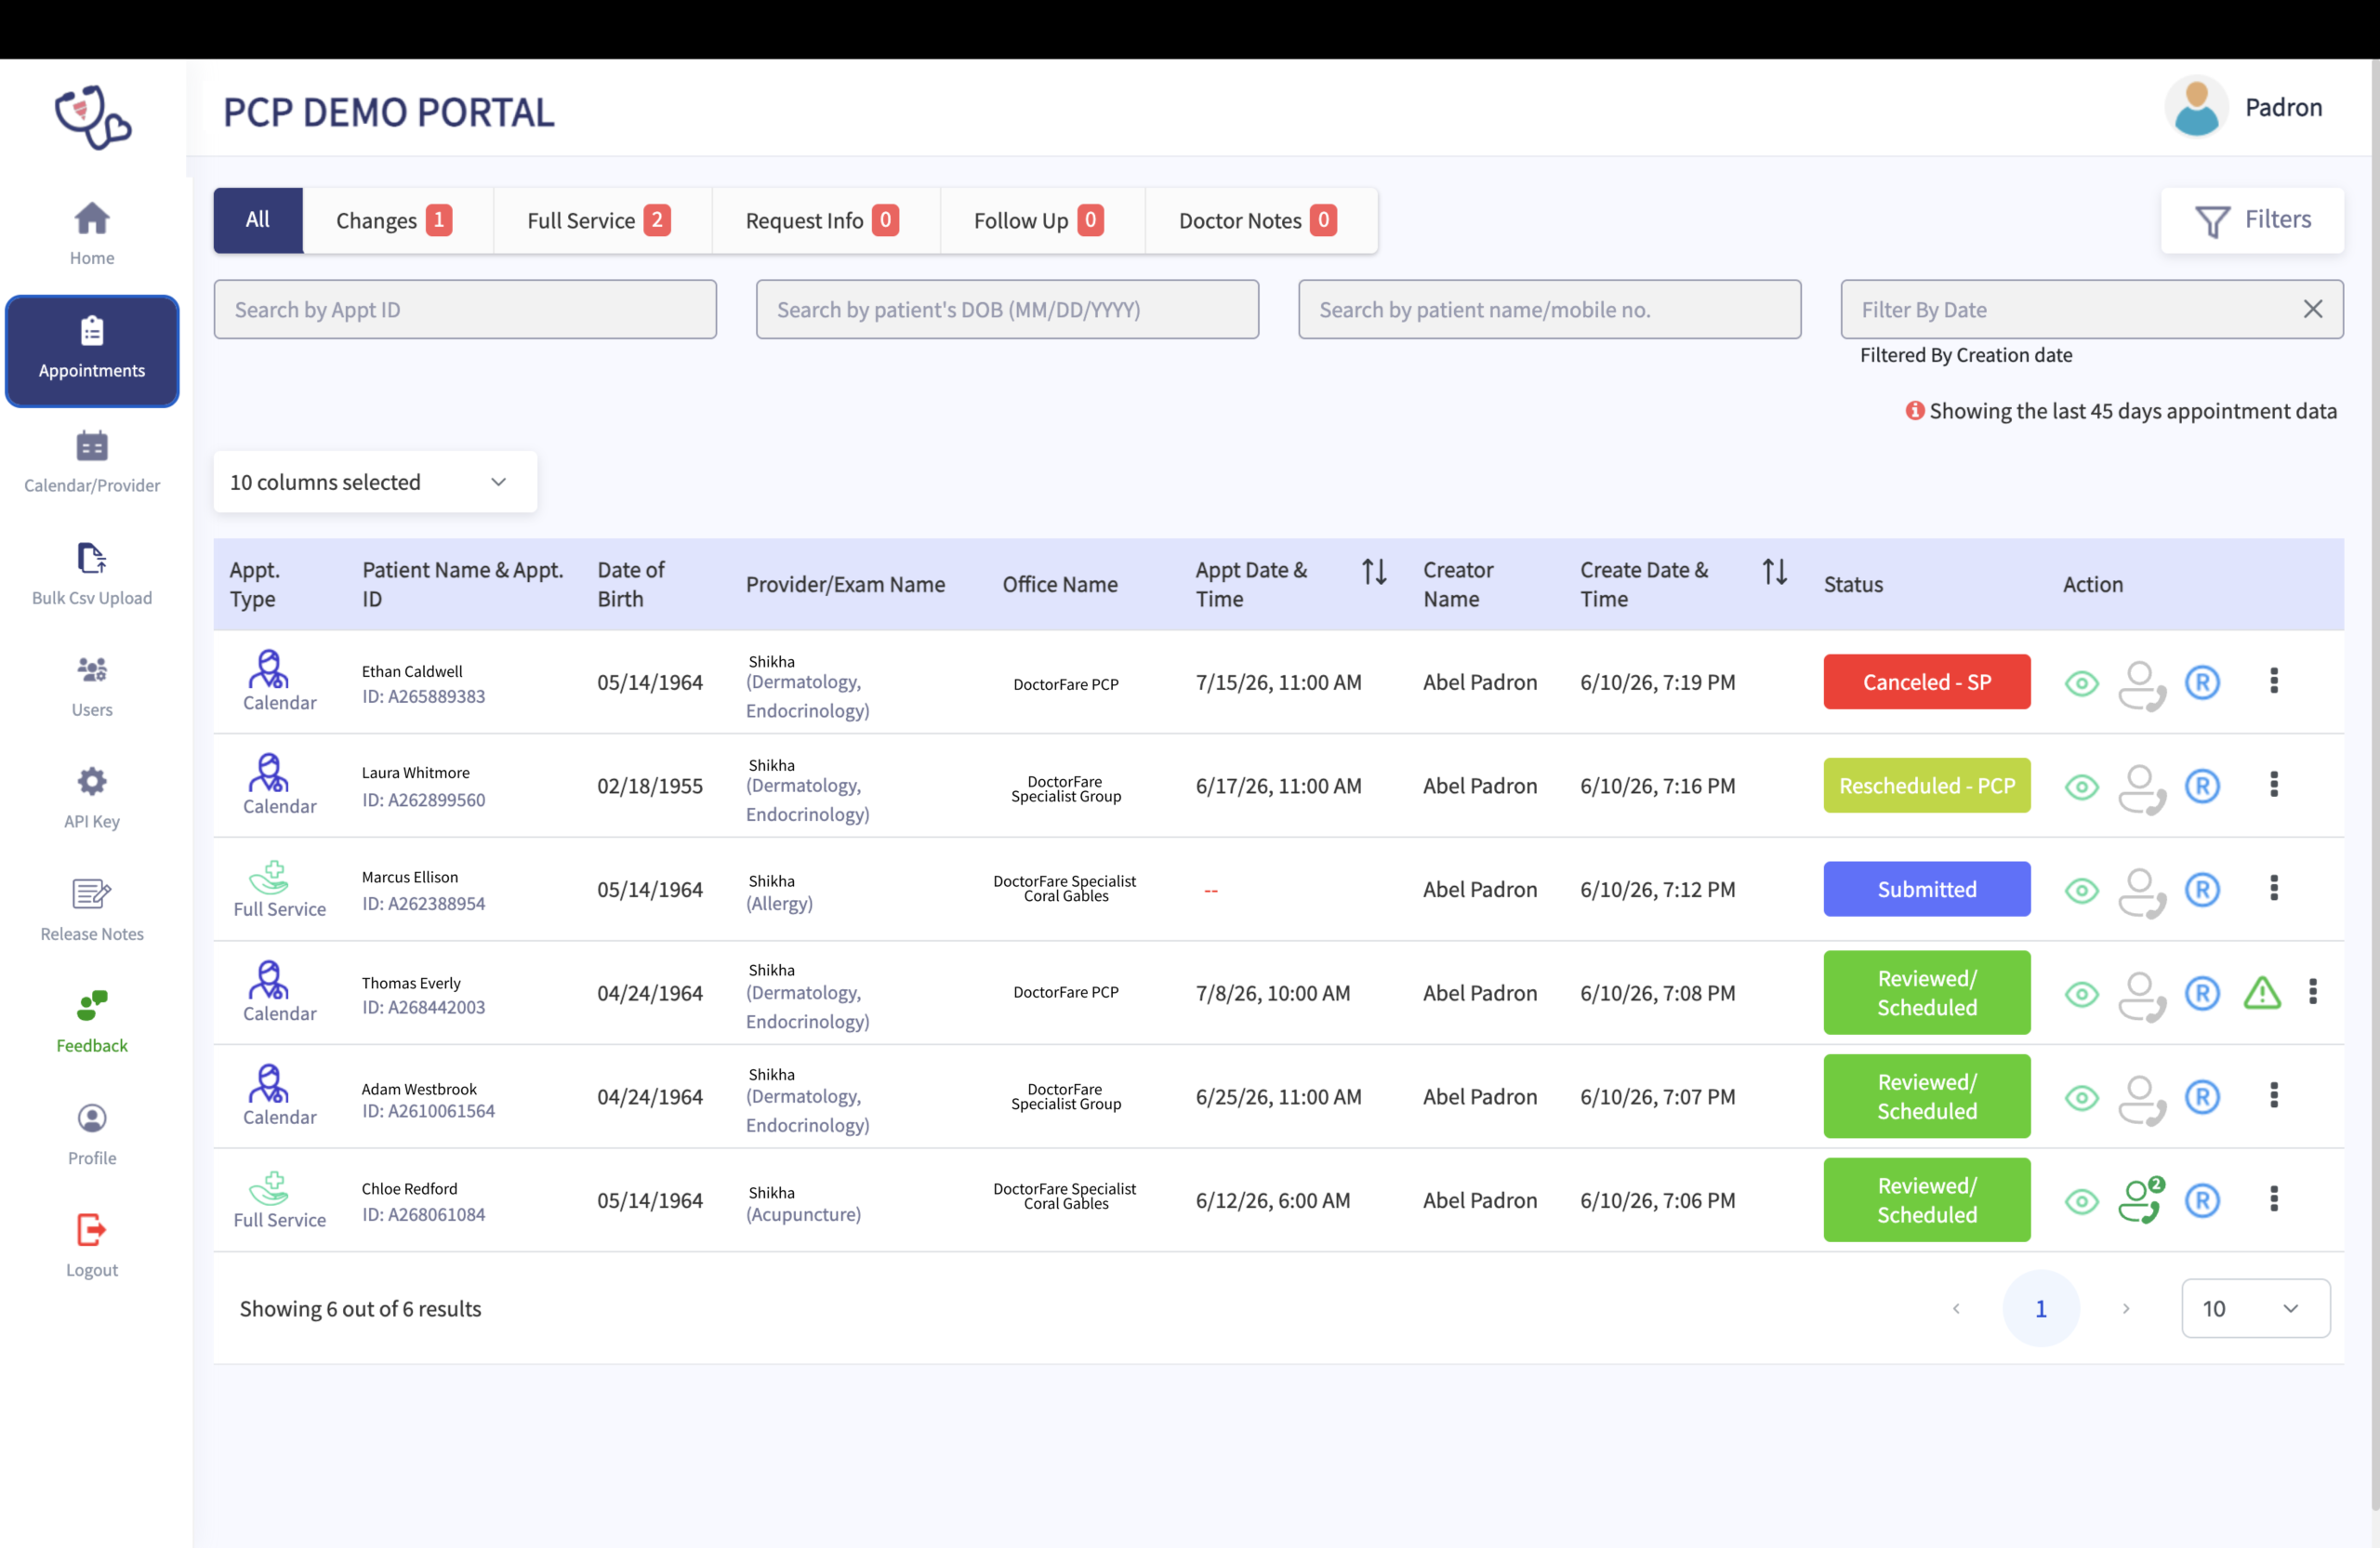The image size is (2380, 1548).
Task: View Ethan Caldwell appointment via eye icon
Action: click(x=2081, y=684)
